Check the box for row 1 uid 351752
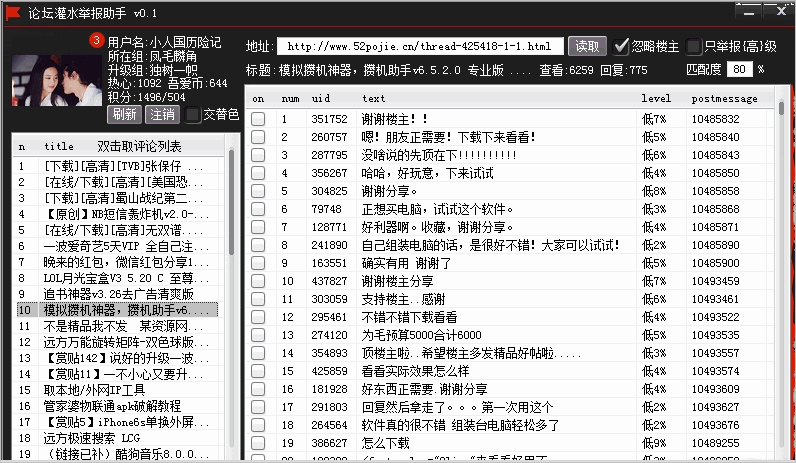Viewport: 796px width, 463px height. (258, 119)
